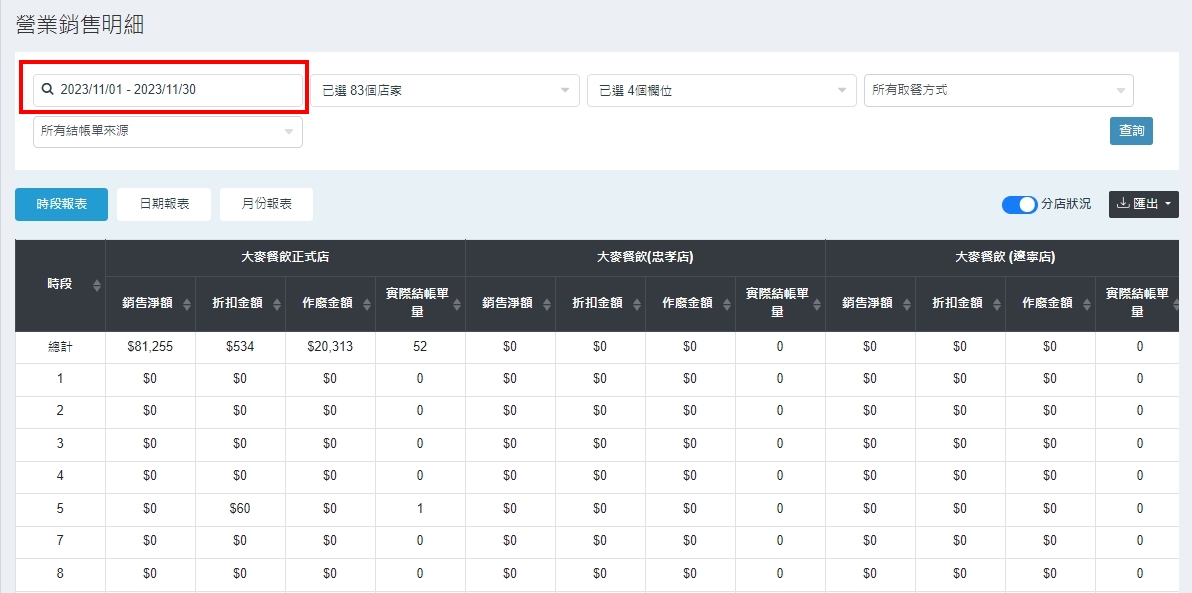This screenshot has height=593, width=1192.
Task: Open the 所有取餐方式 dropdown
Action: [998, 90]
